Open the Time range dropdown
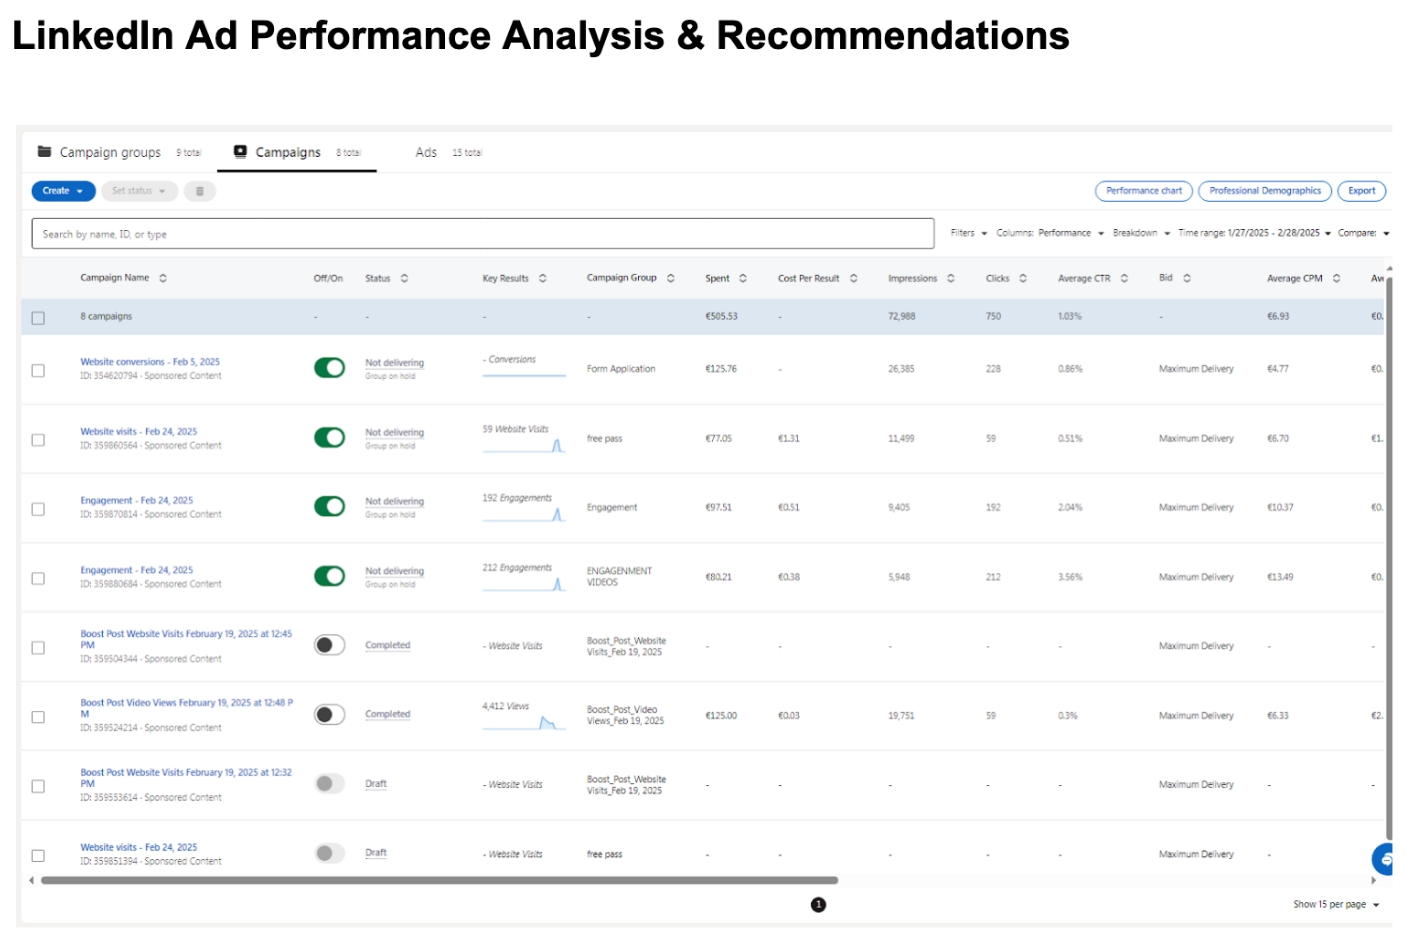 (1254, 233)
